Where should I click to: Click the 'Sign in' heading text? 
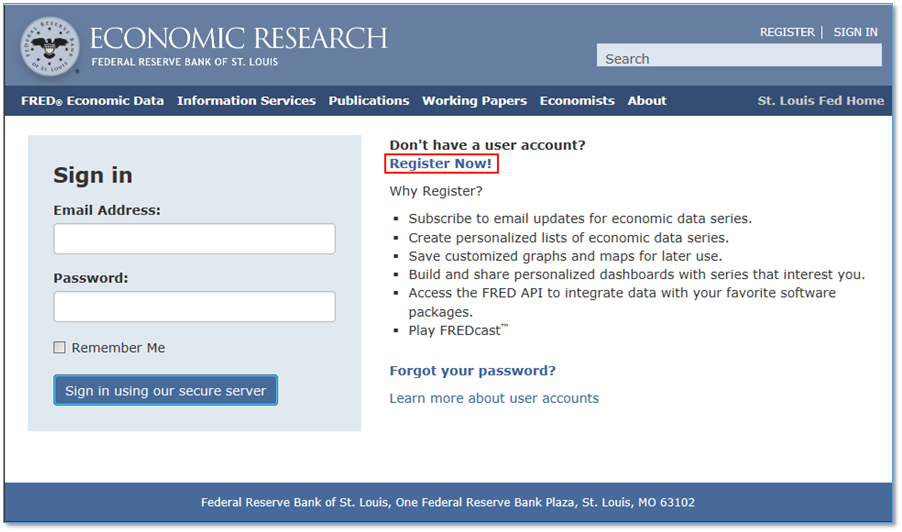(93, 175)
